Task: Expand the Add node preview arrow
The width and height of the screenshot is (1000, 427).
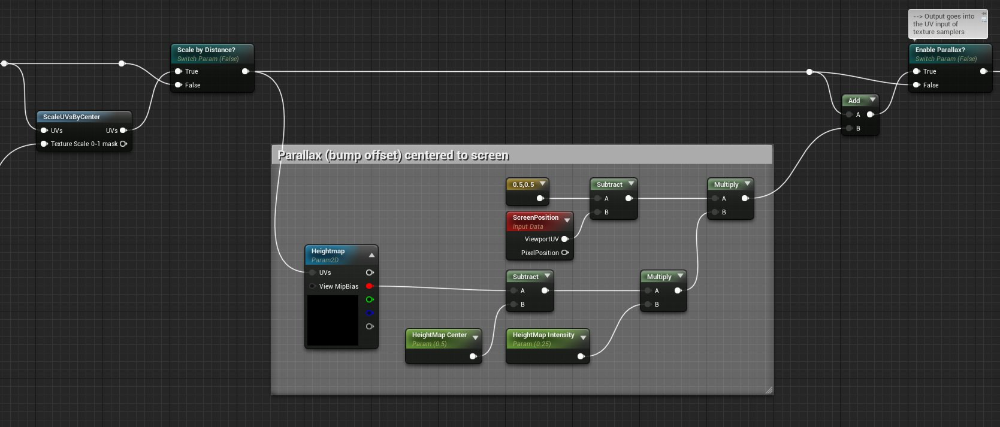Action: 872,101
